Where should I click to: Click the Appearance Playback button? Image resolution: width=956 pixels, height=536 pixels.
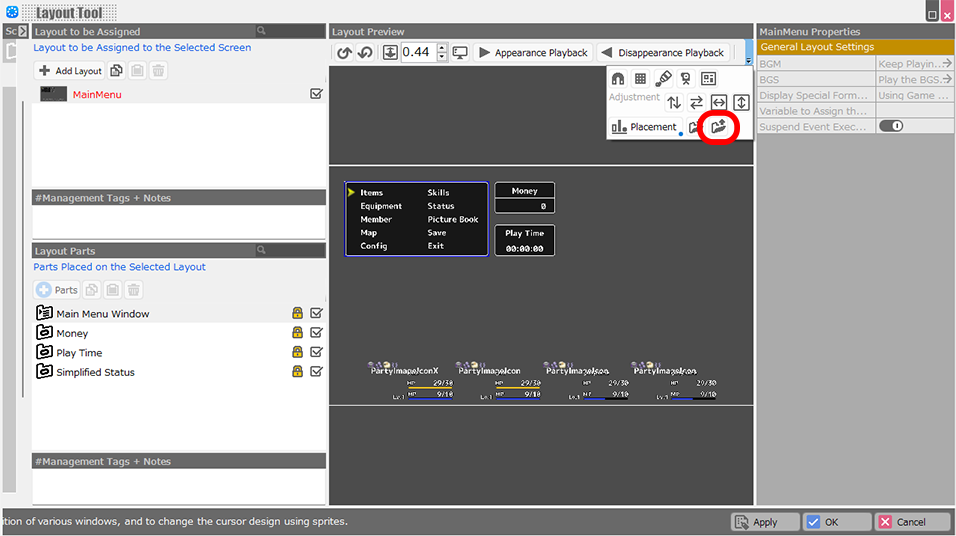532,53
